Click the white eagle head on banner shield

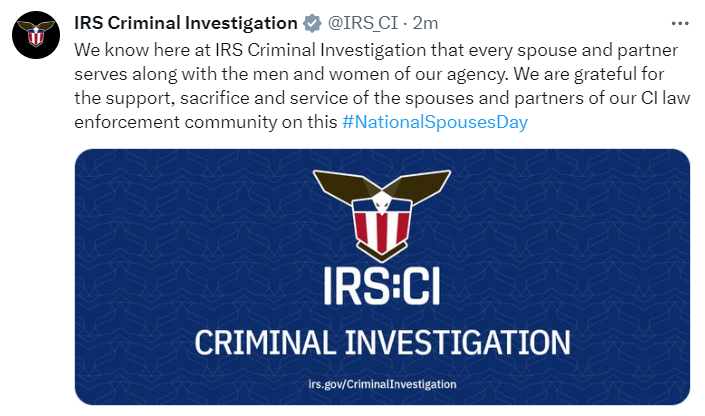pyautogui.click(x=382, y=202)
